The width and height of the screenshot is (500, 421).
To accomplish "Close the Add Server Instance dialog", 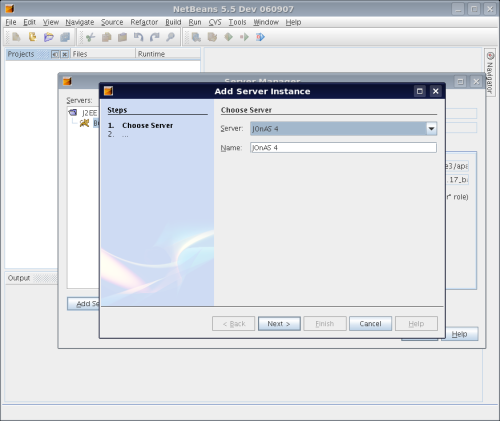I will click(436, 91).
